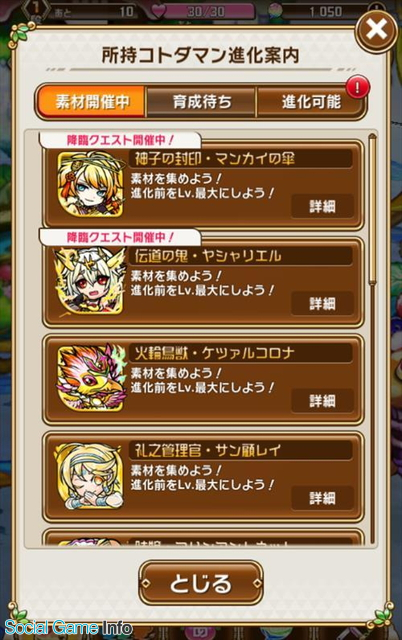Select the 素材開催中 tab
402x640 pixels.
click(x=92, y=102)
